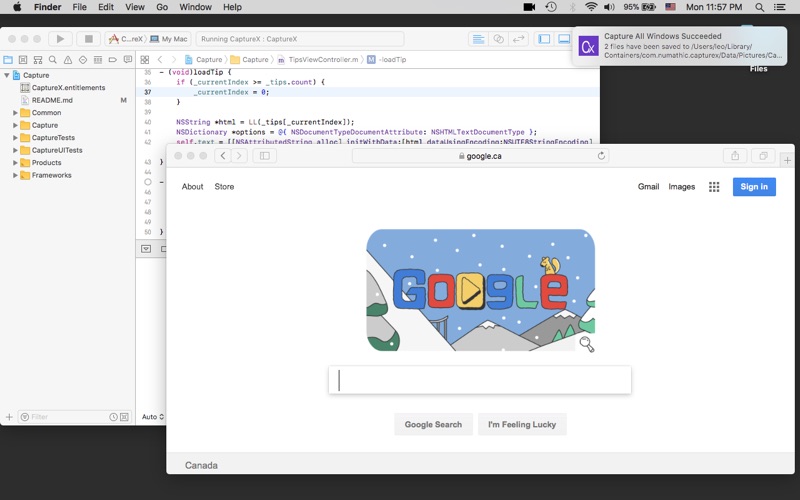The image size is (800, 500).
Task: Choose the My Mac run destination
Action: (169, 39)
